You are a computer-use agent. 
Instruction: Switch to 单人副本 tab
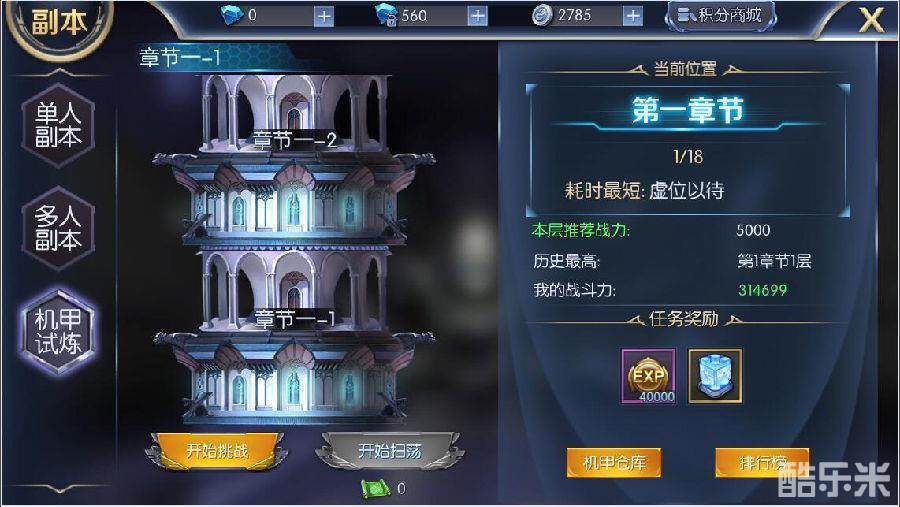[x=58, y=126]
